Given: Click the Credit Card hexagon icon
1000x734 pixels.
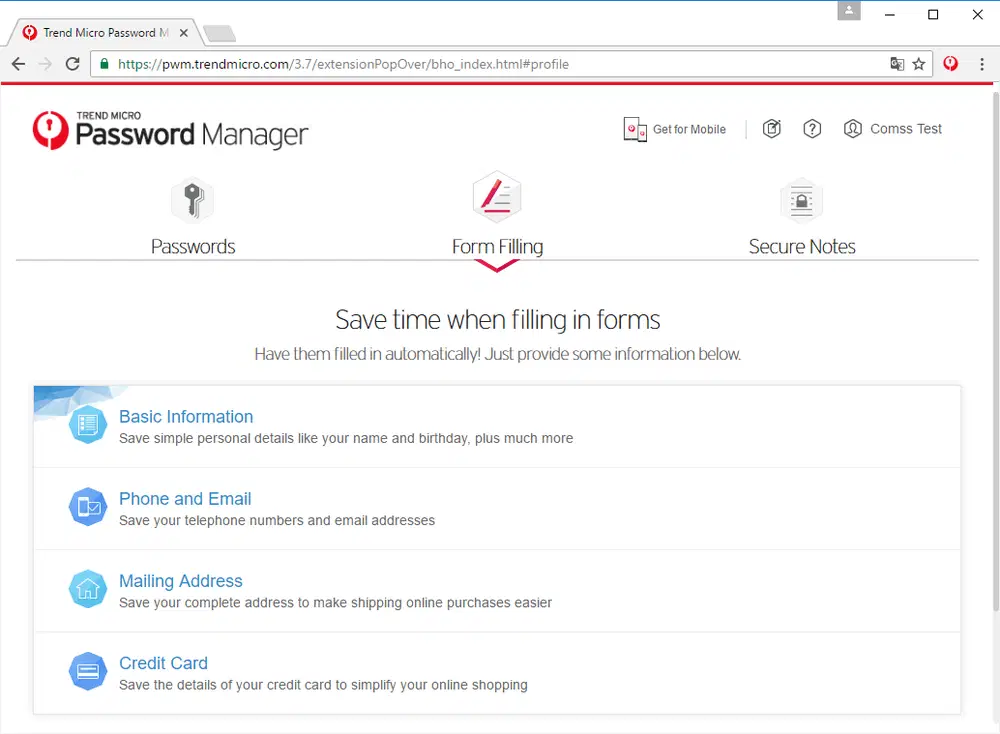Looking at the screenshot, I should (87, 671).
